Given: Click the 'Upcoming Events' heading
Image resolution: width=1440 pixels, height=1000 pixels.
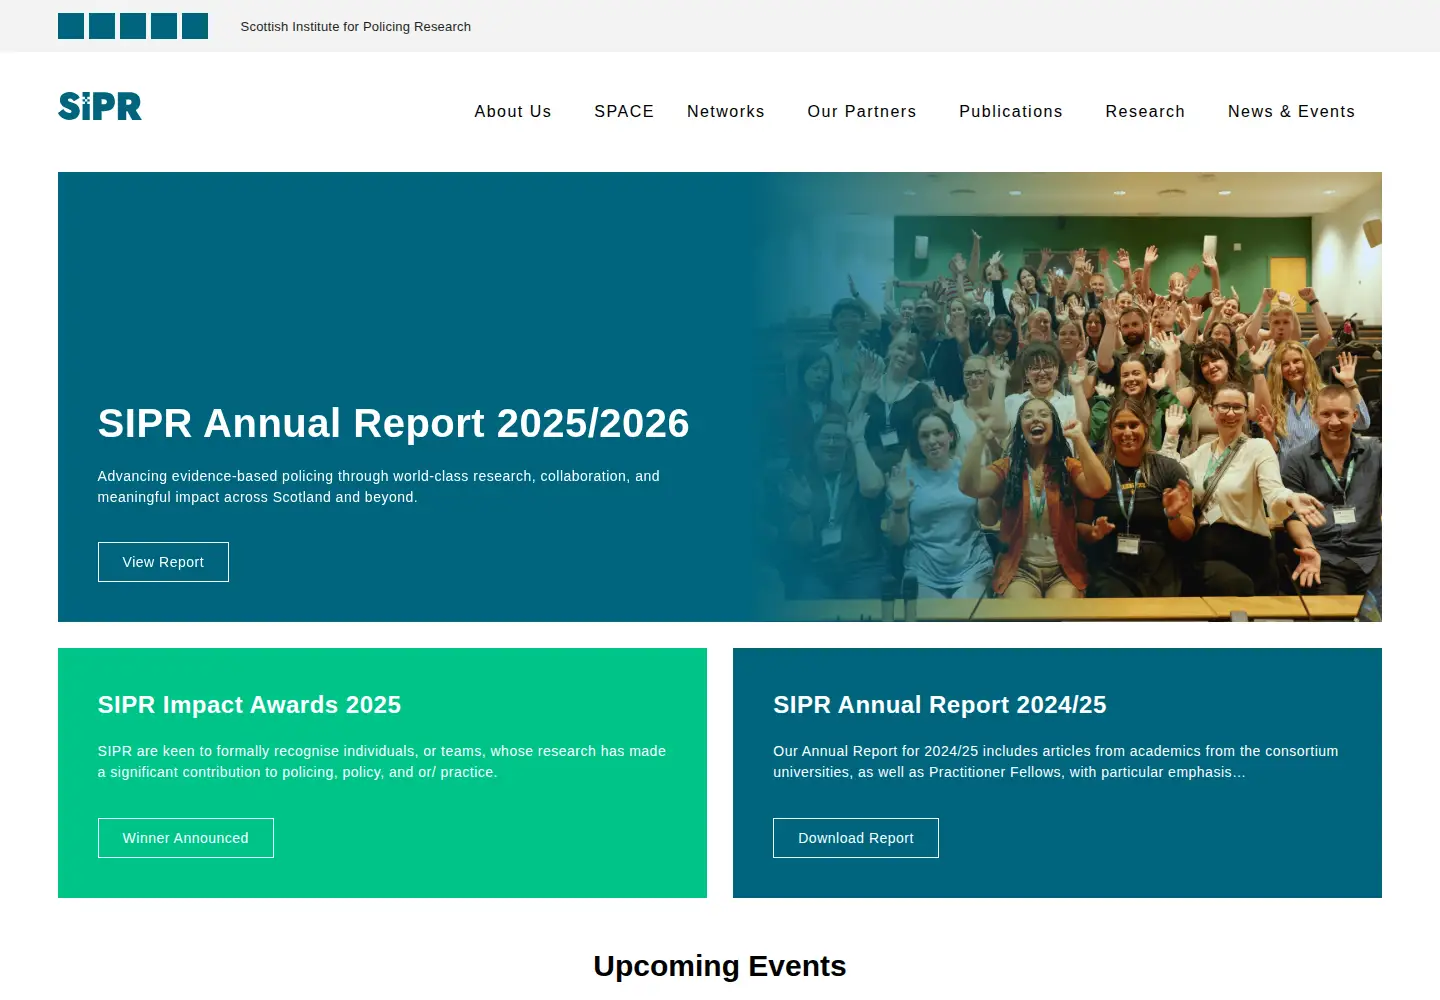Looking at the screenshot, I should click(x=720, y=966).
